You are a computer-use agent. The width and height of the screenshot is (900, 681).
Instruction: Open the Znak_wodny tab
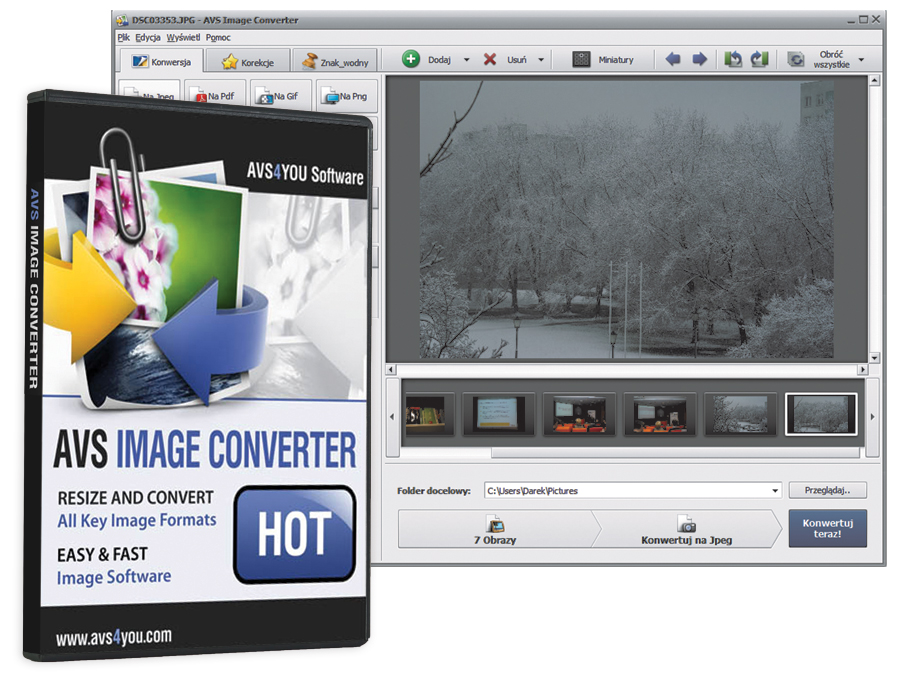point(336,62)
